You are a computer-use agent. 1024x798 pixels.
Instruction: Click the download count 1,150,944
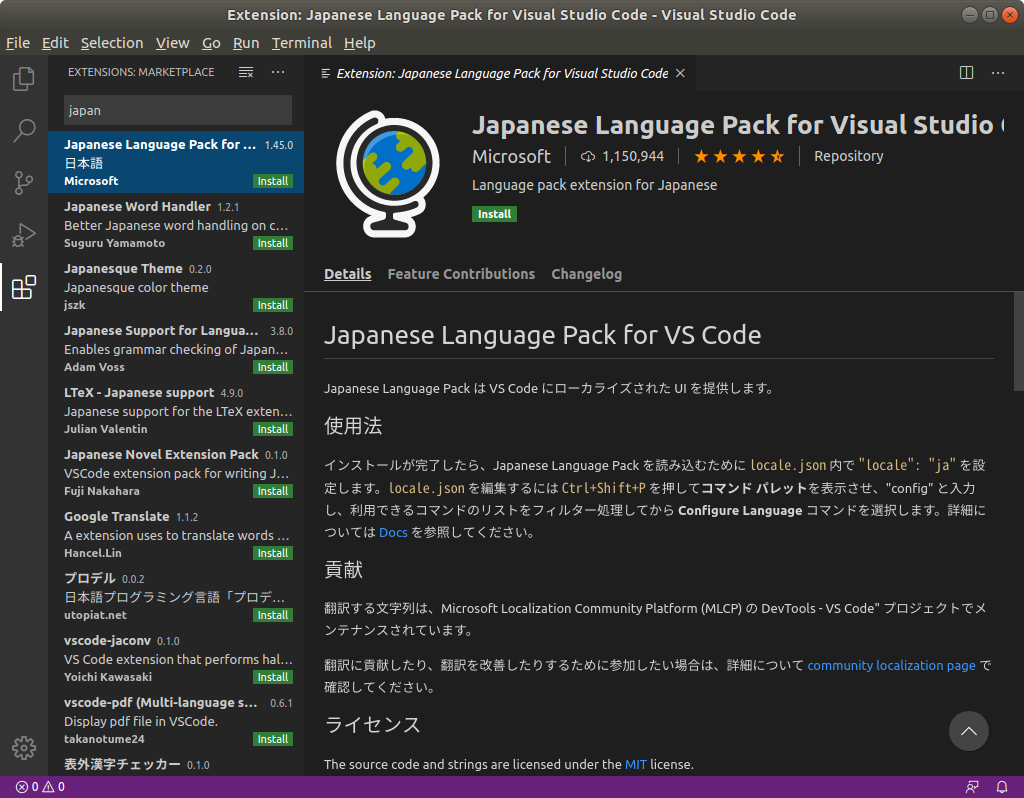point(622,157)
